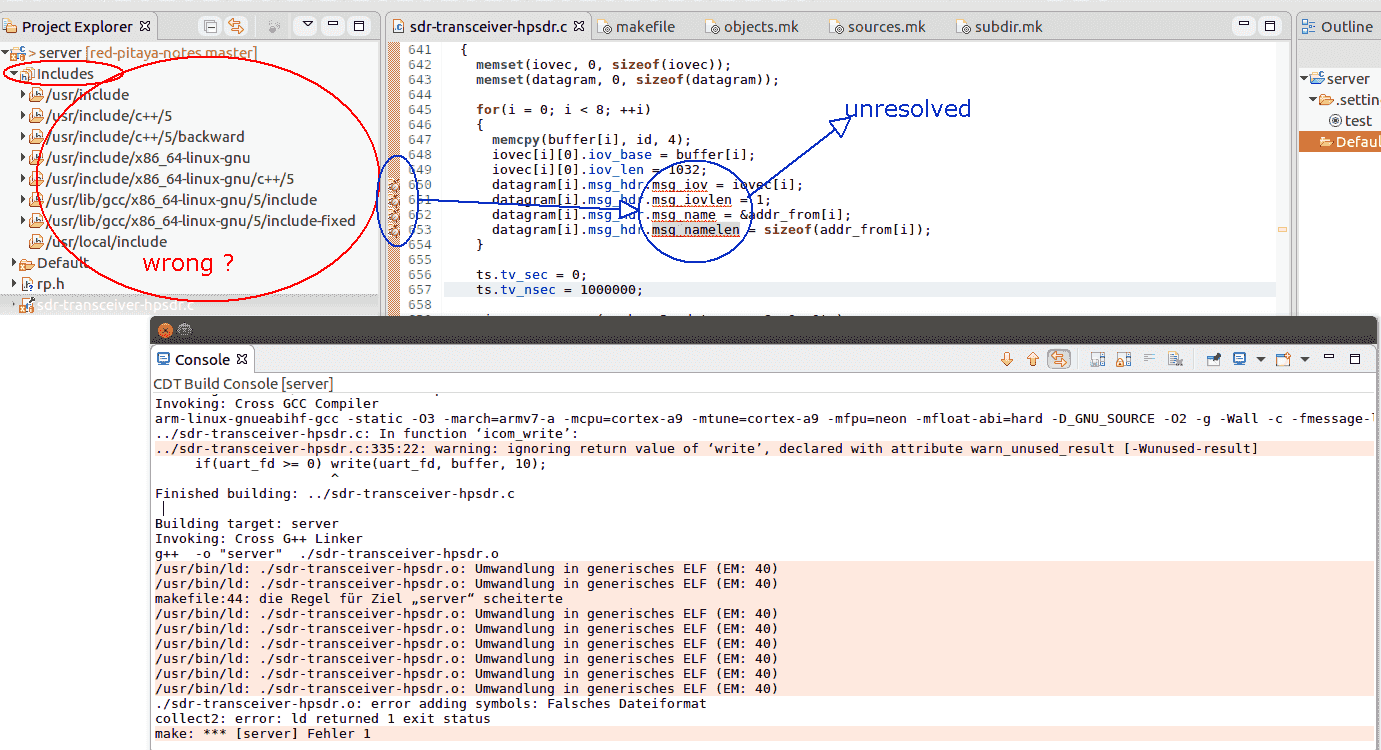Expand the Default build folder

click(x=14, y=263)
